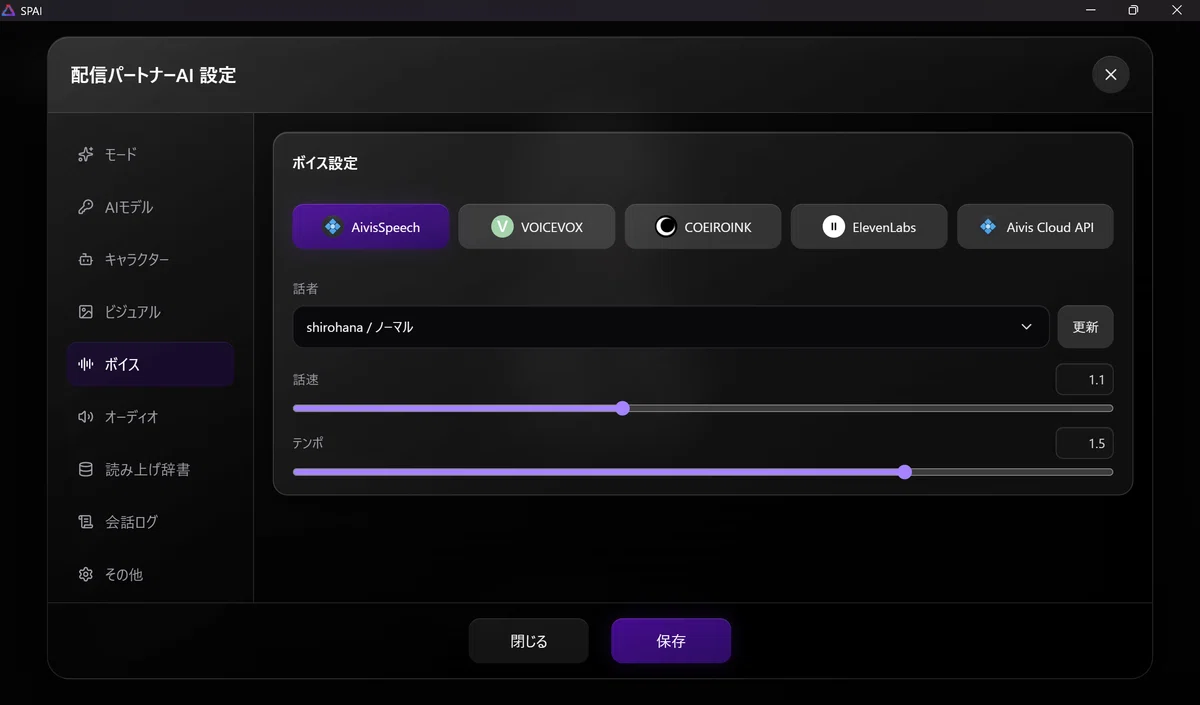This screenshot has width=1200, height=705.
Task: Close the settings dialog with X
Action: pyautogui.click(x=1110, y=75)
